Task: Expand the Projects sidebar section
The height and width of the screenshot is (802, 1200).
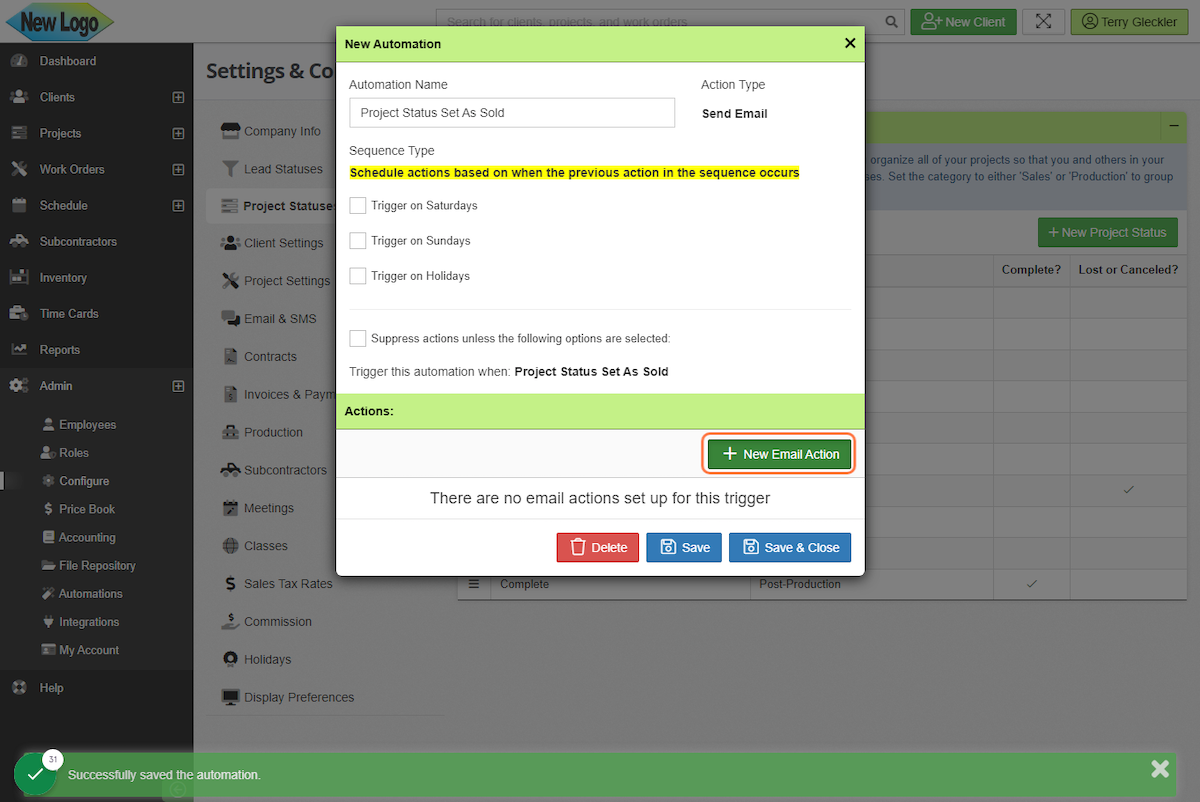Action: point(178,133)
